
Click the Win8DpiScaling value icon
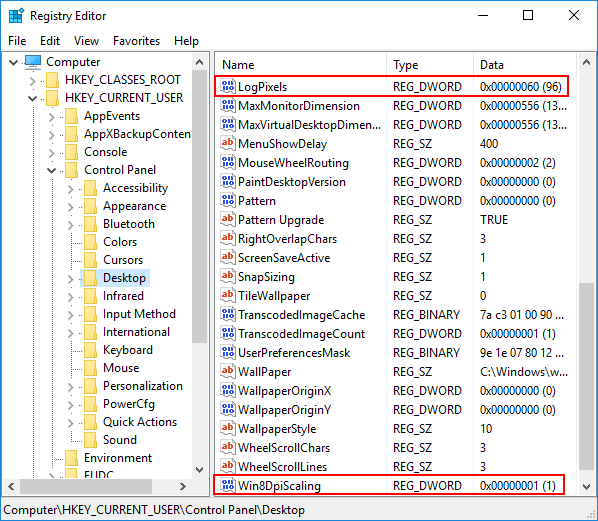(x=228, y=486)
